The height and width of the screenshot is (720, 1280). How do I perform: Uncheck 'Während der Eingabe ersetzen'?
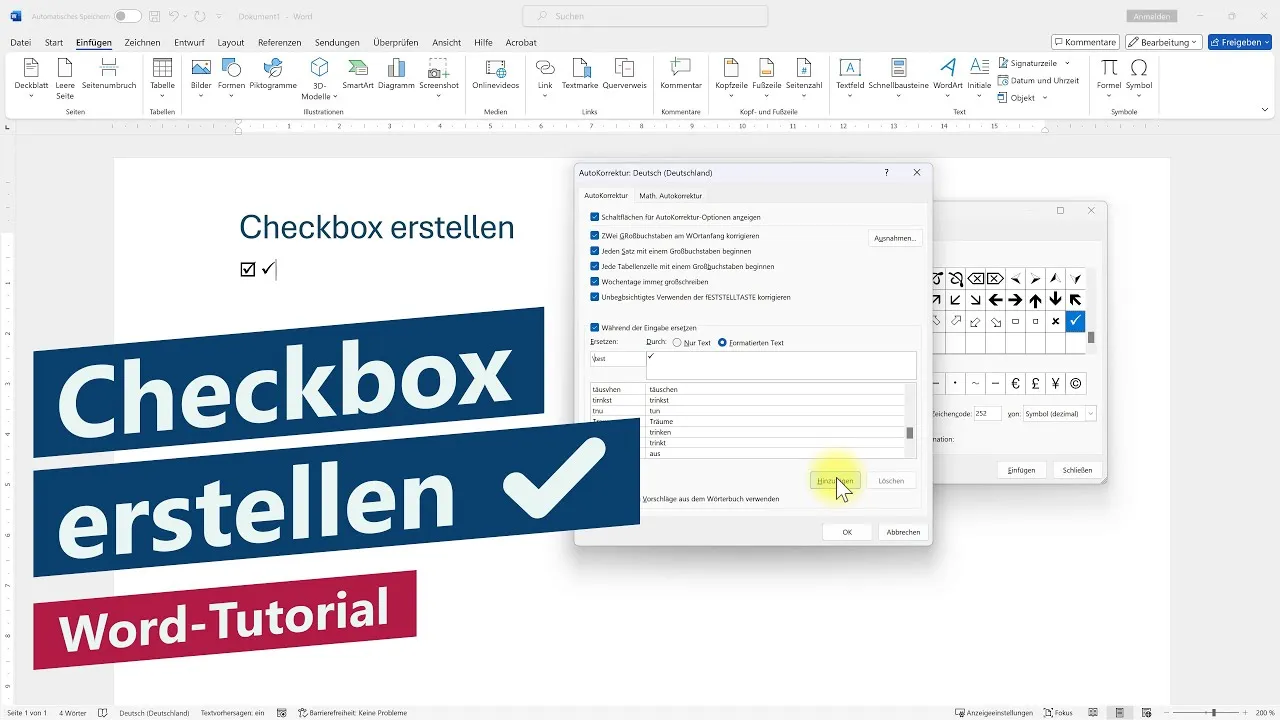click(x=593, y=328)
